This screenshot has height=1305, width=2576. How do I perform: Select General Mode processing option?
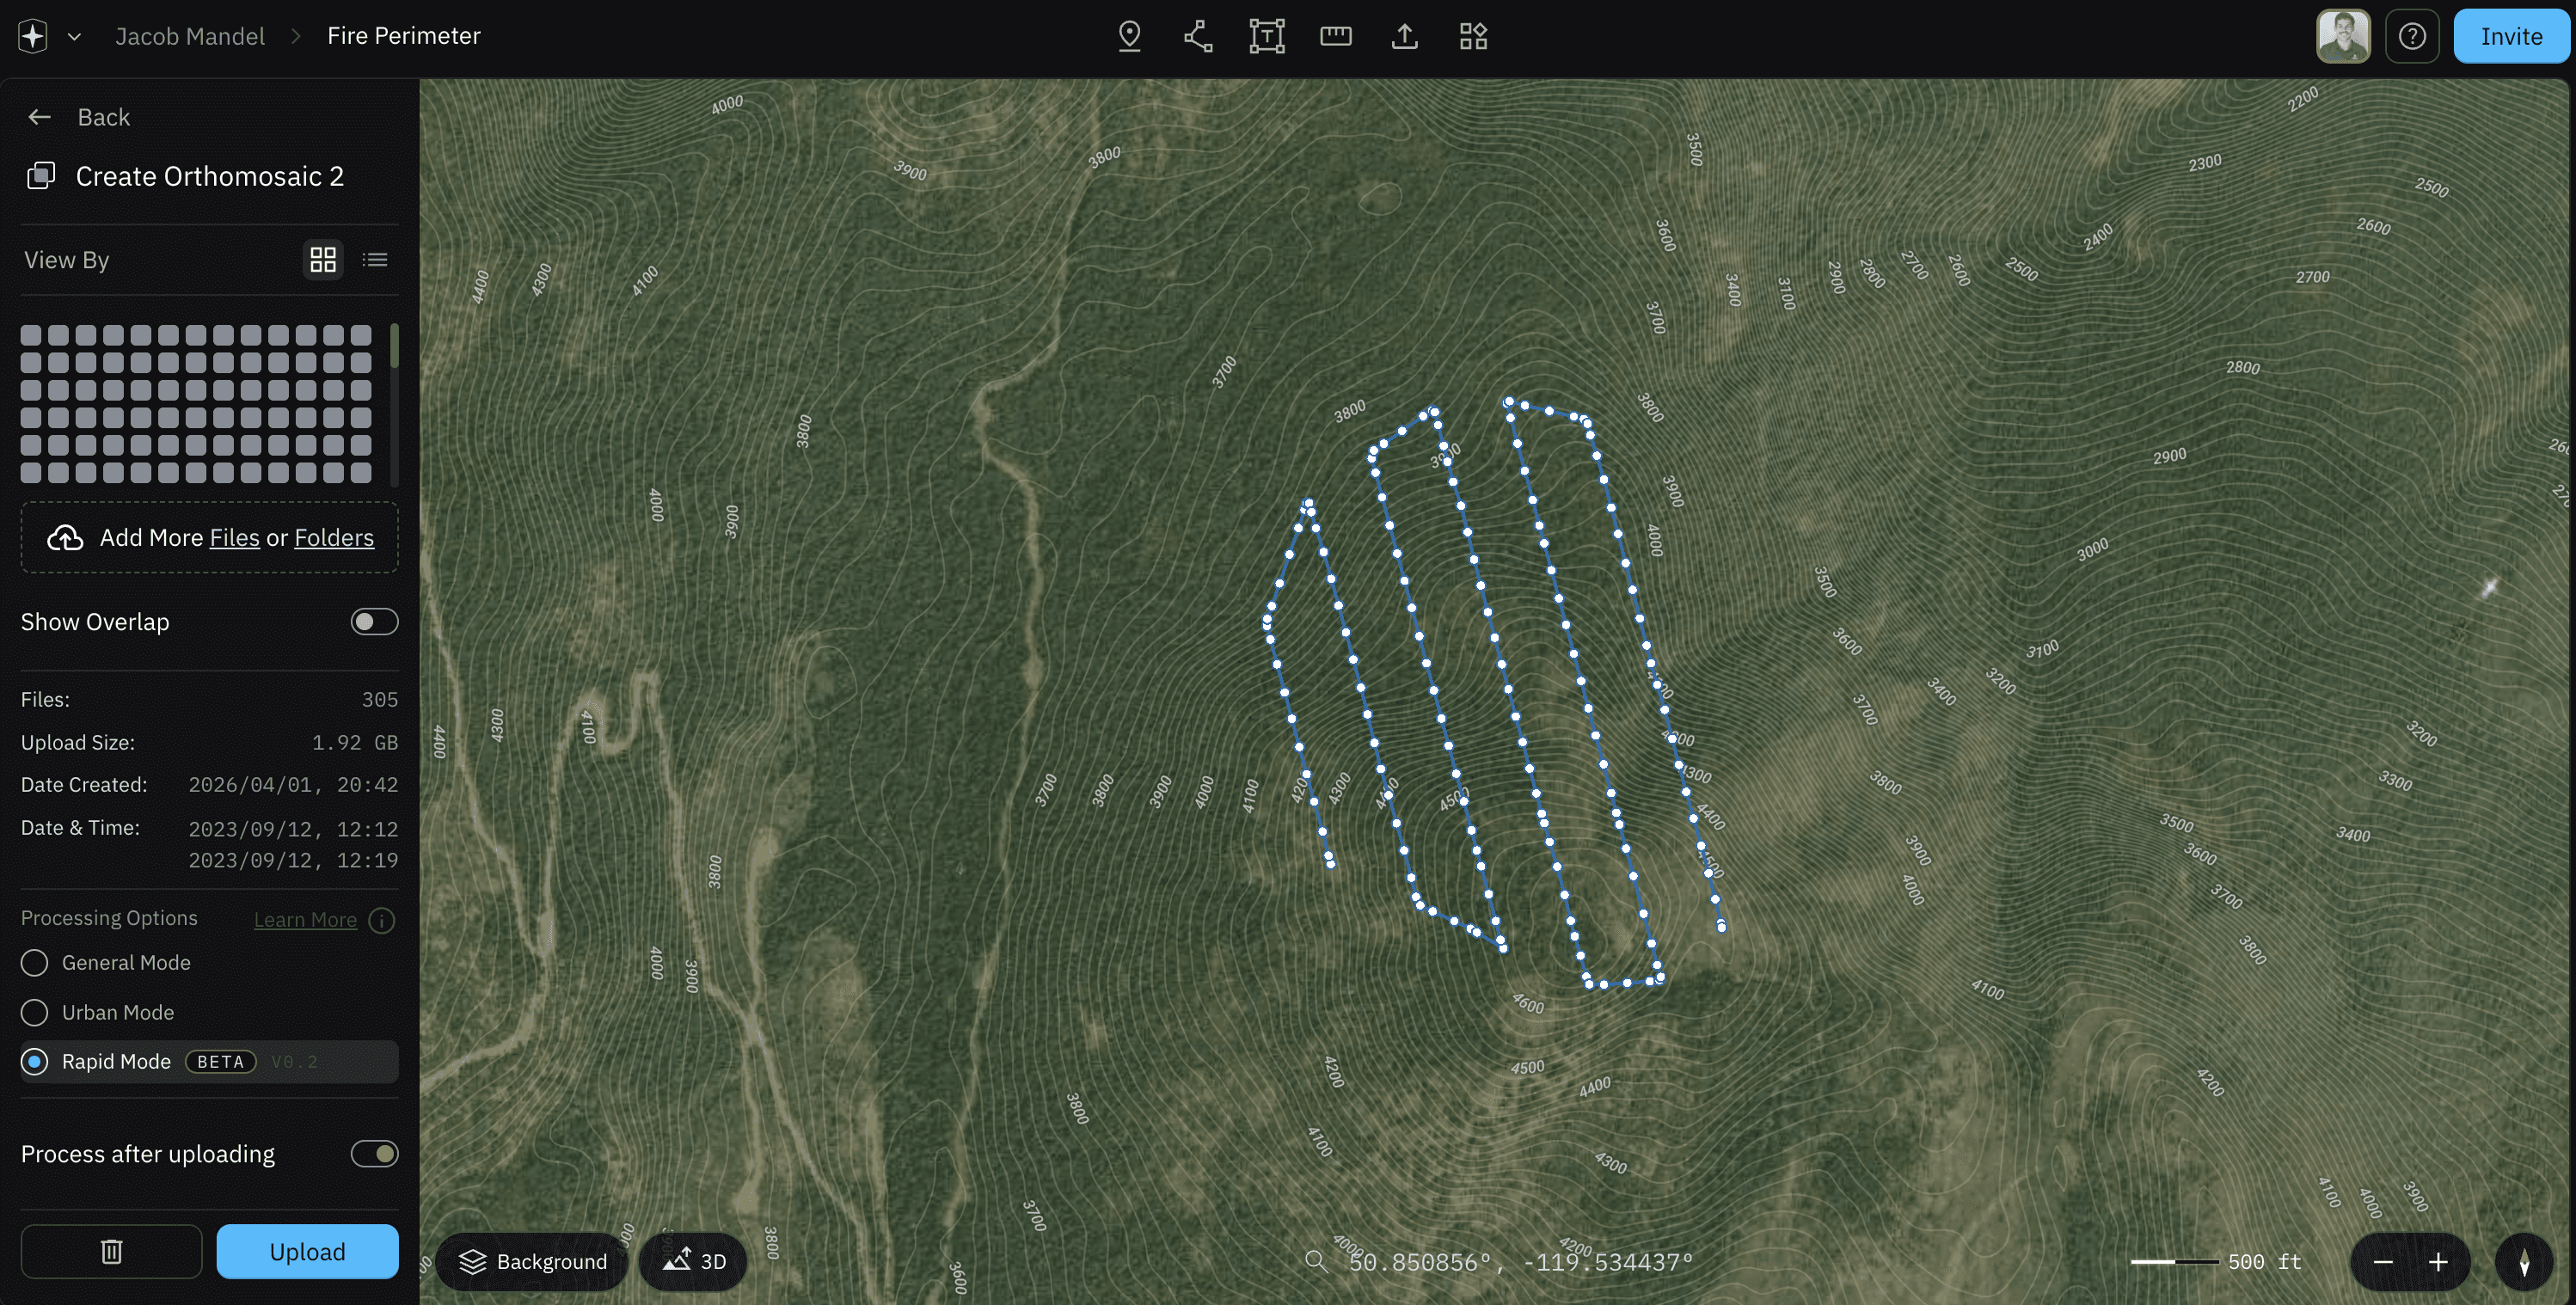[35, 962]
